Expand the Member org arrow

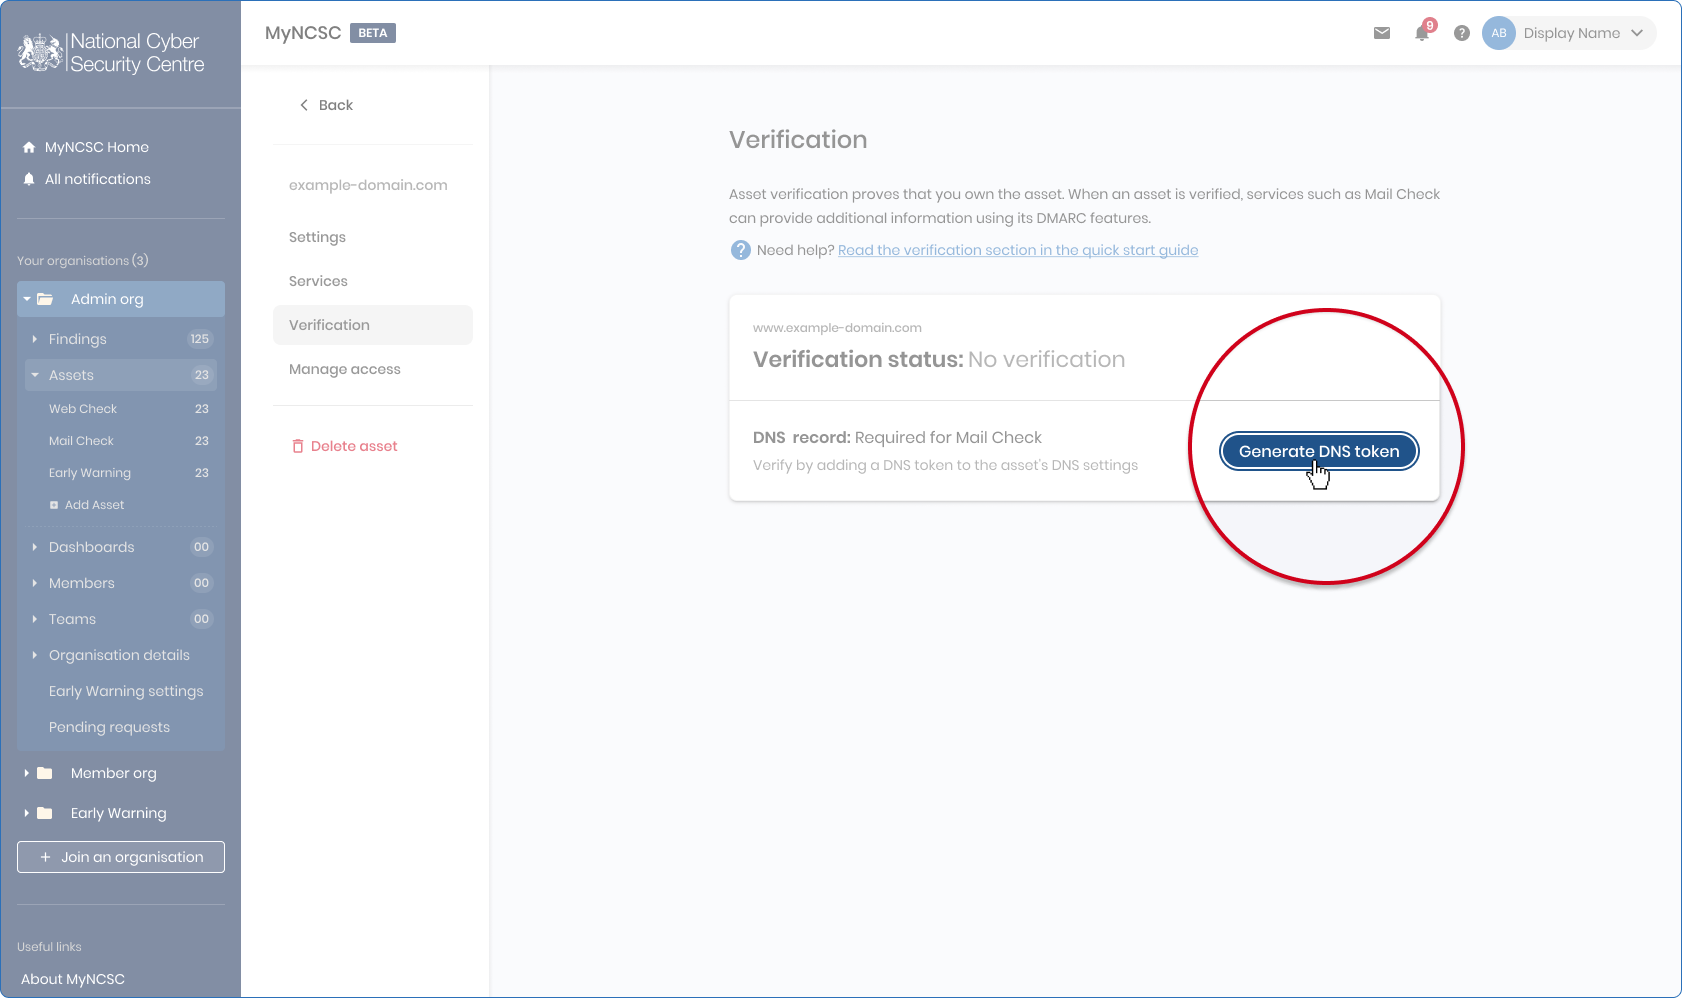click(27, 773)
